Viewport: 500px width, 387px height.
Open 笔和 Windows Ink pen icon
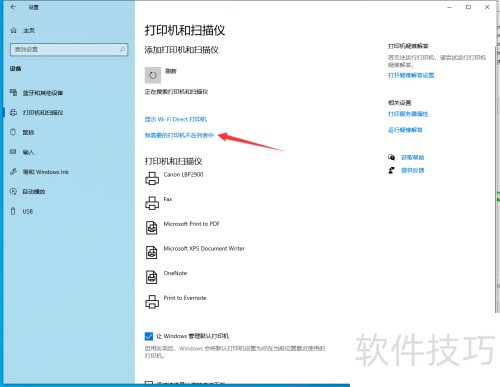pyautogui.click(x=13, y=172)
